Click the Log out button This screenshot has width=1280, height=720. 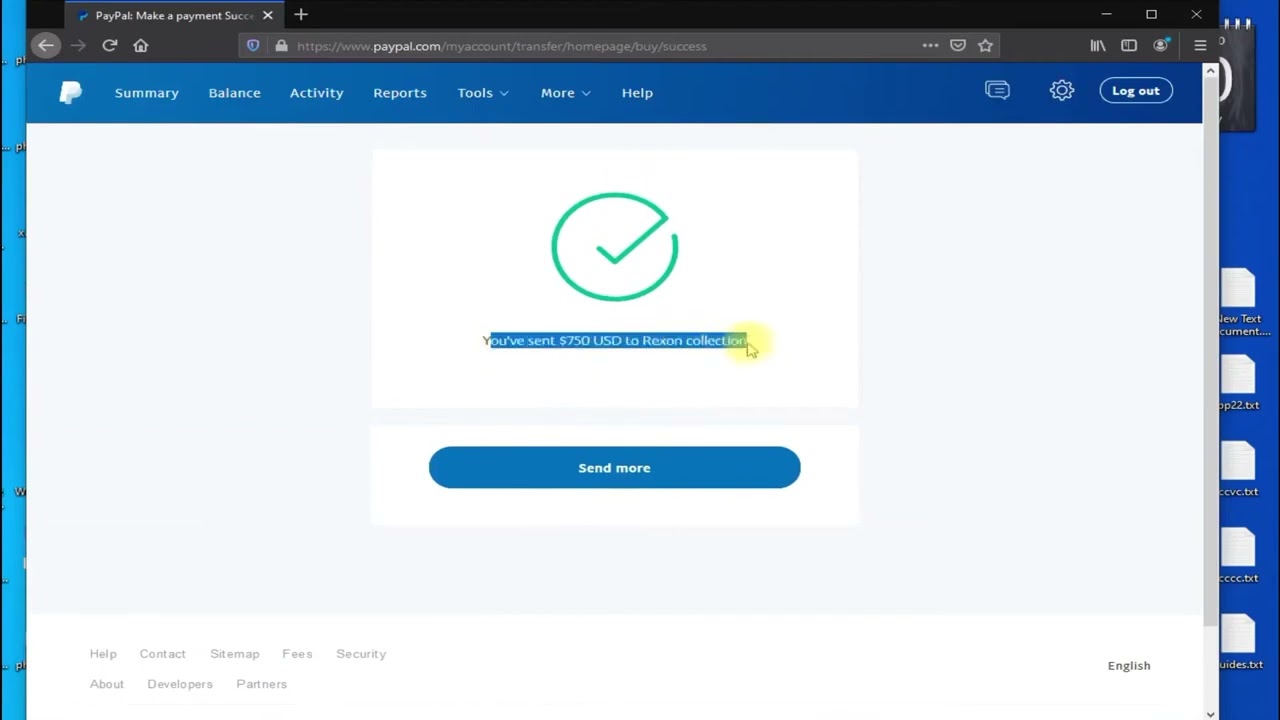(1136, 91)
